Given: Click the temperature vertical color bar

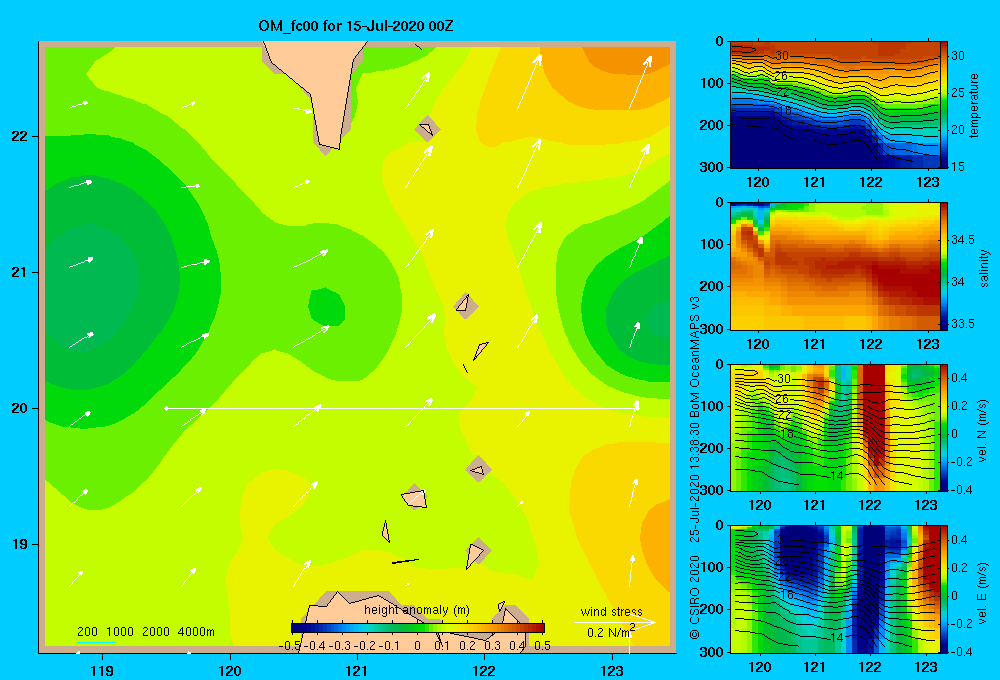Looking at the screenshot, I should click(944, 105).
